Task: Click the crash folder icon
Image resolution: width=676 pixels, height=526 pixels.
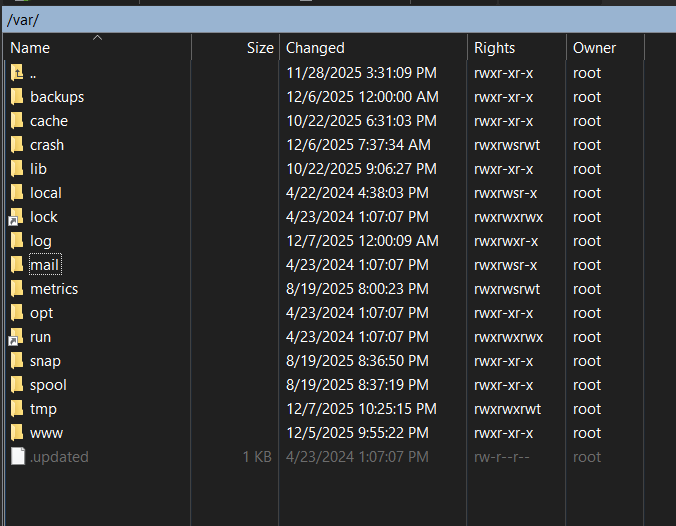Action: click(17, 145)
